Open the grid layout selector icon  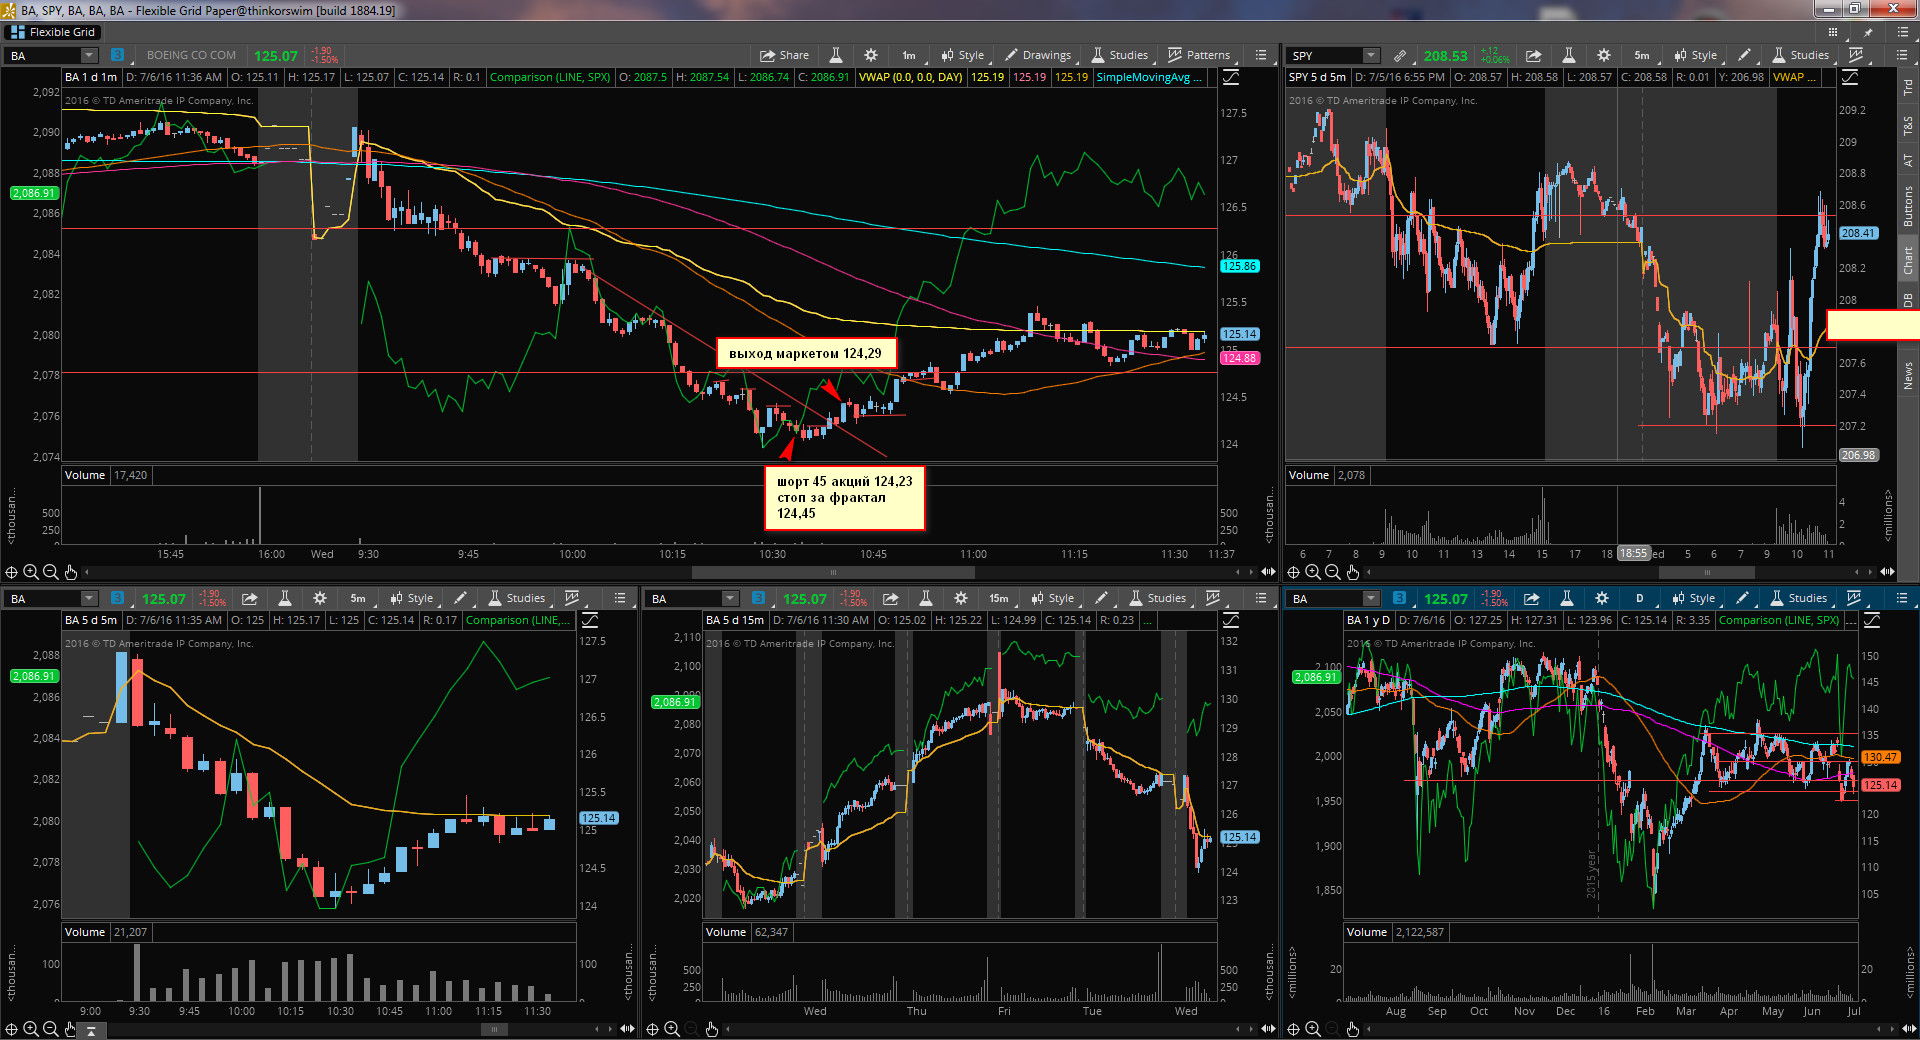1833,32
